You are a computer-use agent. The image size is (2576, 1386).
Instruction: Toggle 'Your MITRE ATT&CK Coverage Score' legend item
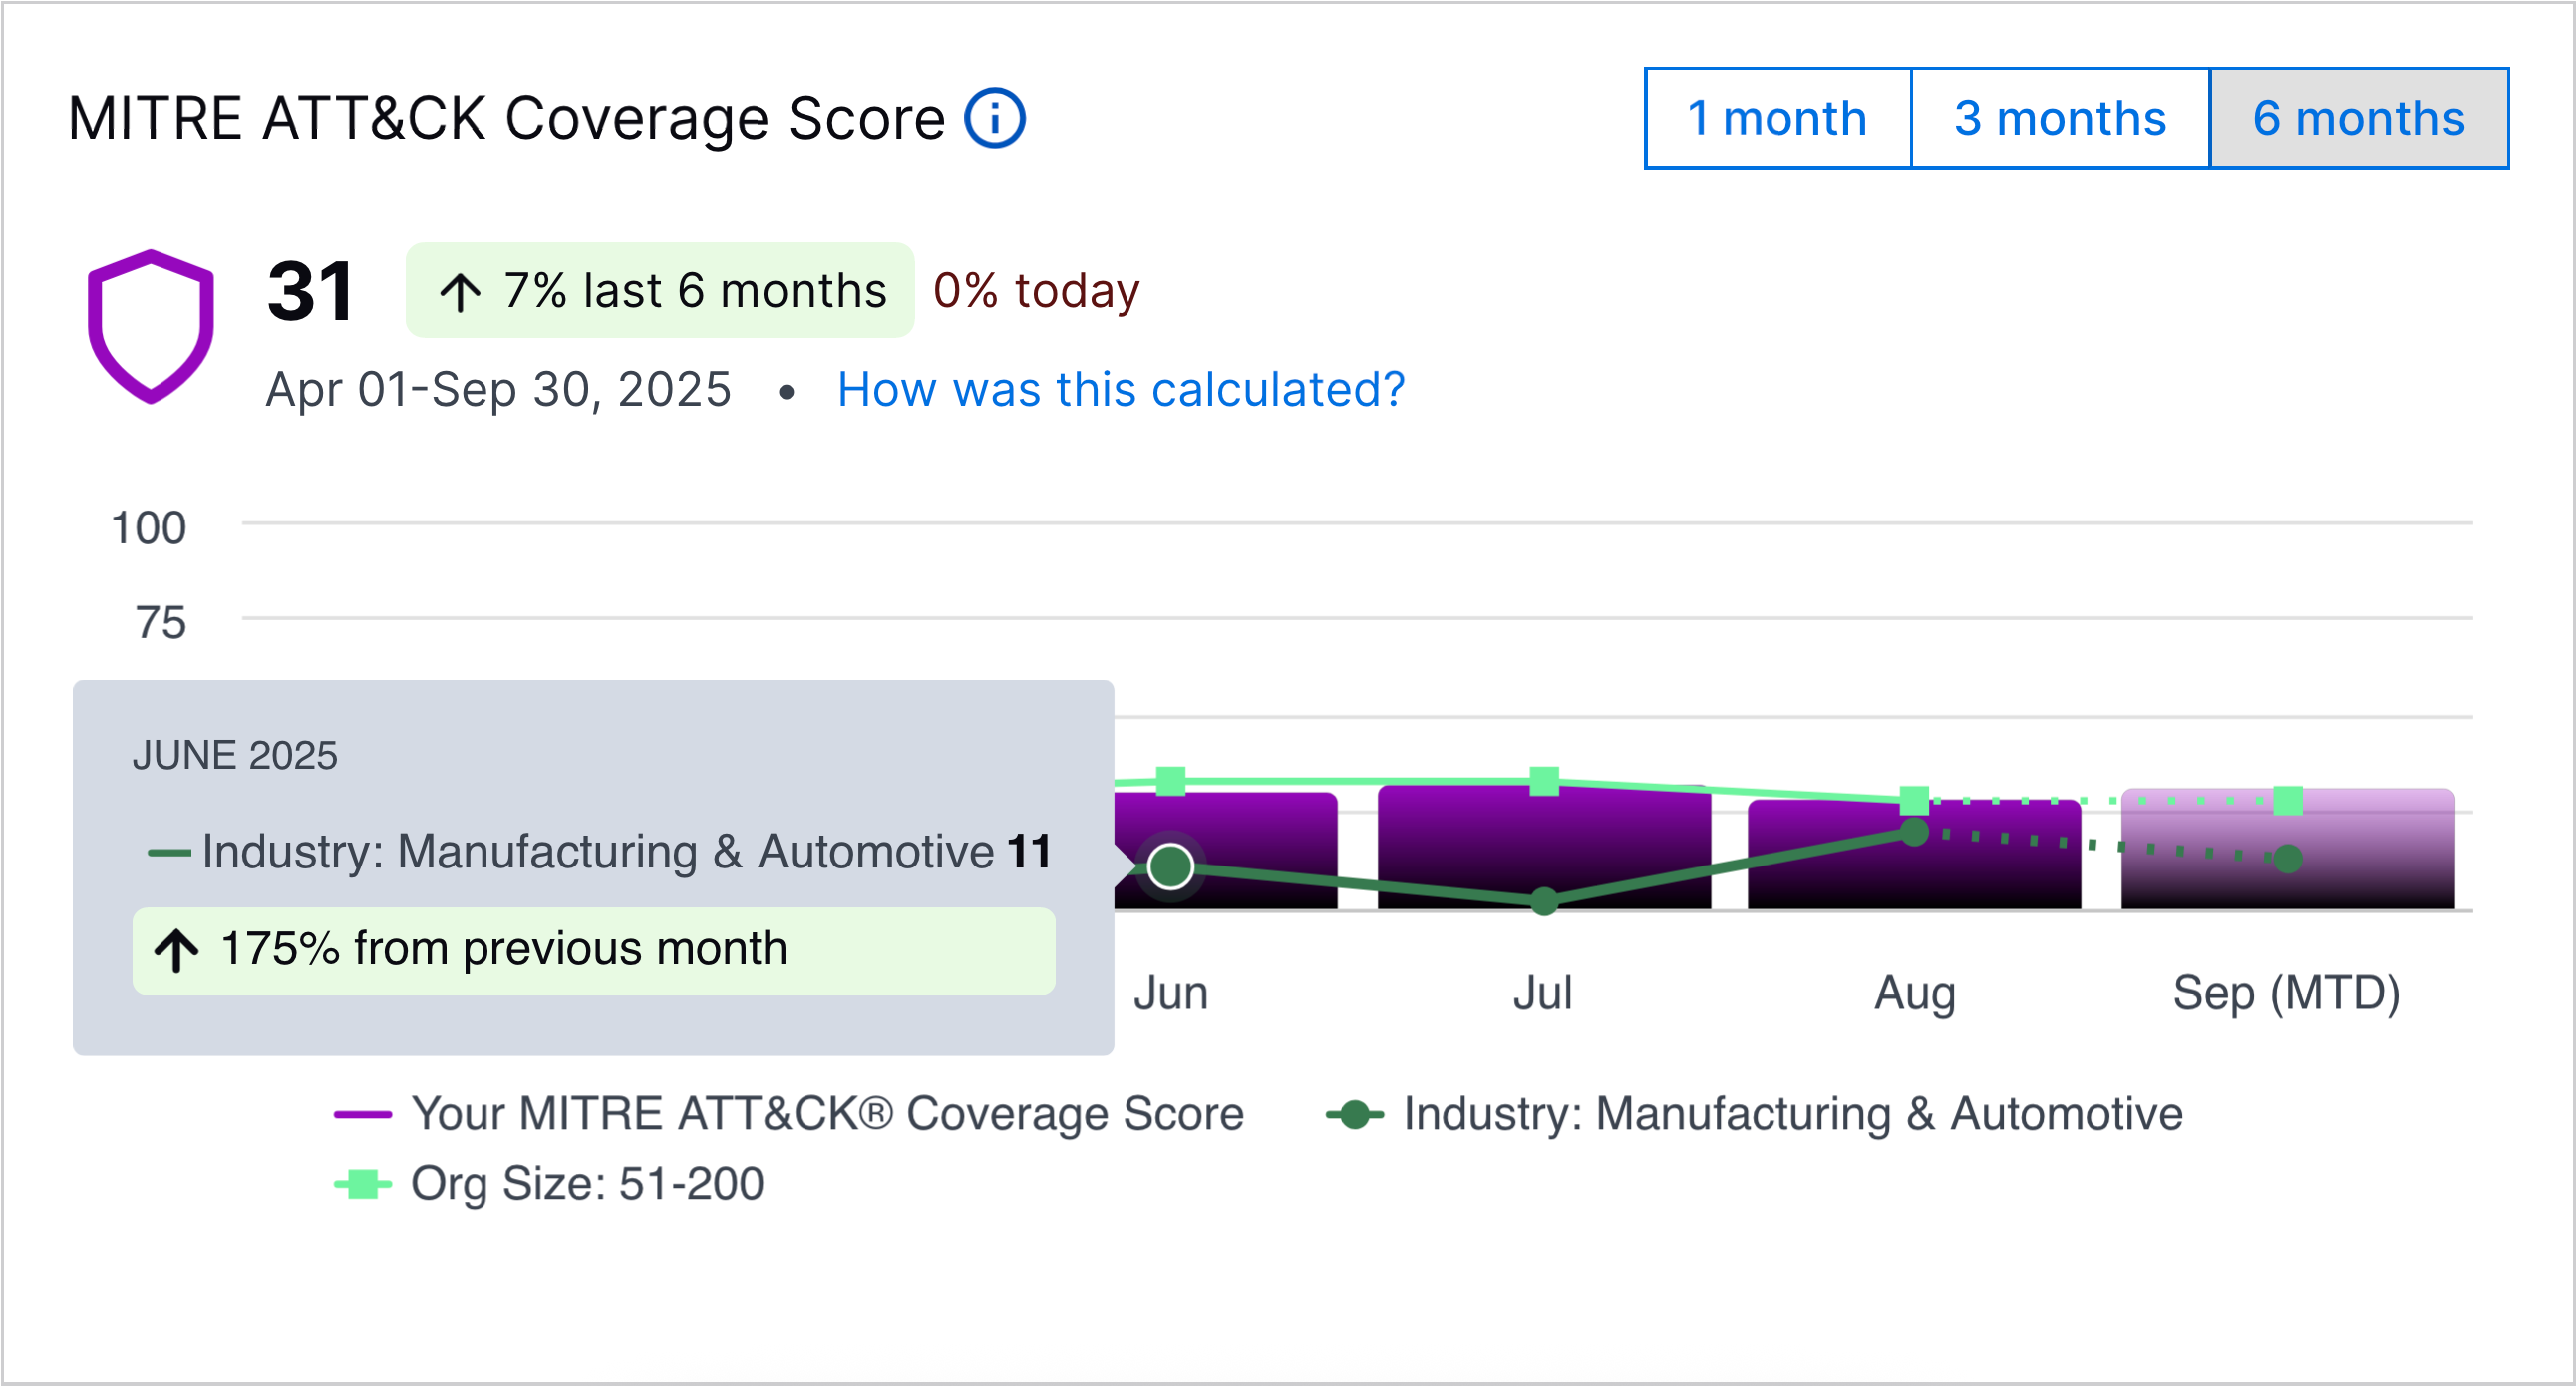(x=788, y=1113)
